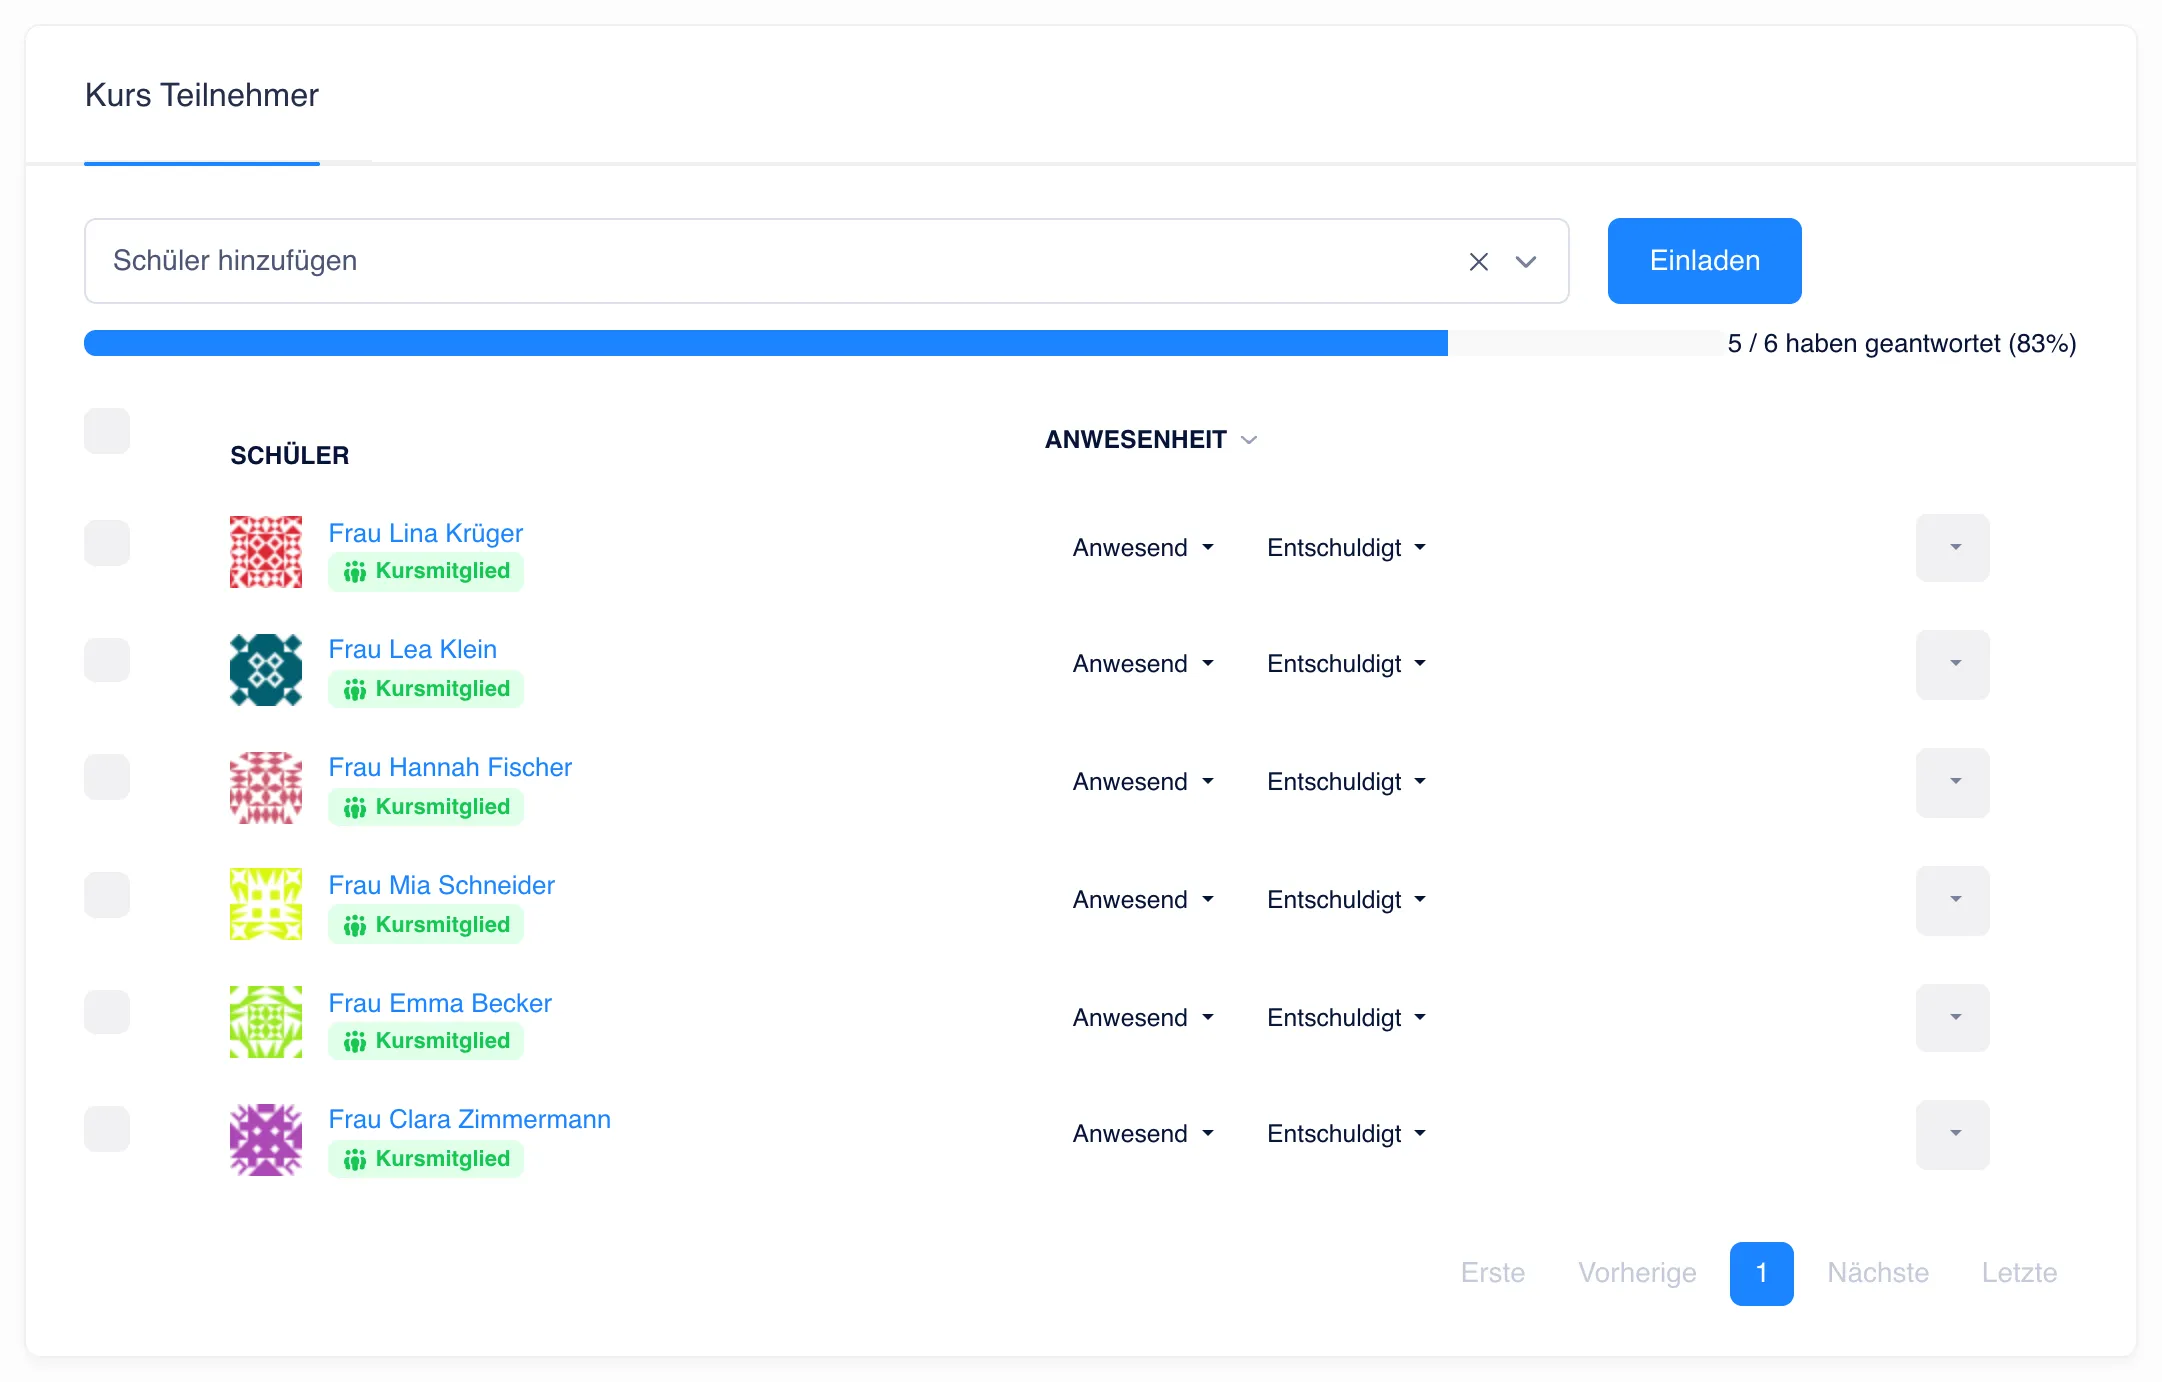Check the box for Frau Lina Krüger
The image size is (2162, 1382).
[x=107, y=543]
